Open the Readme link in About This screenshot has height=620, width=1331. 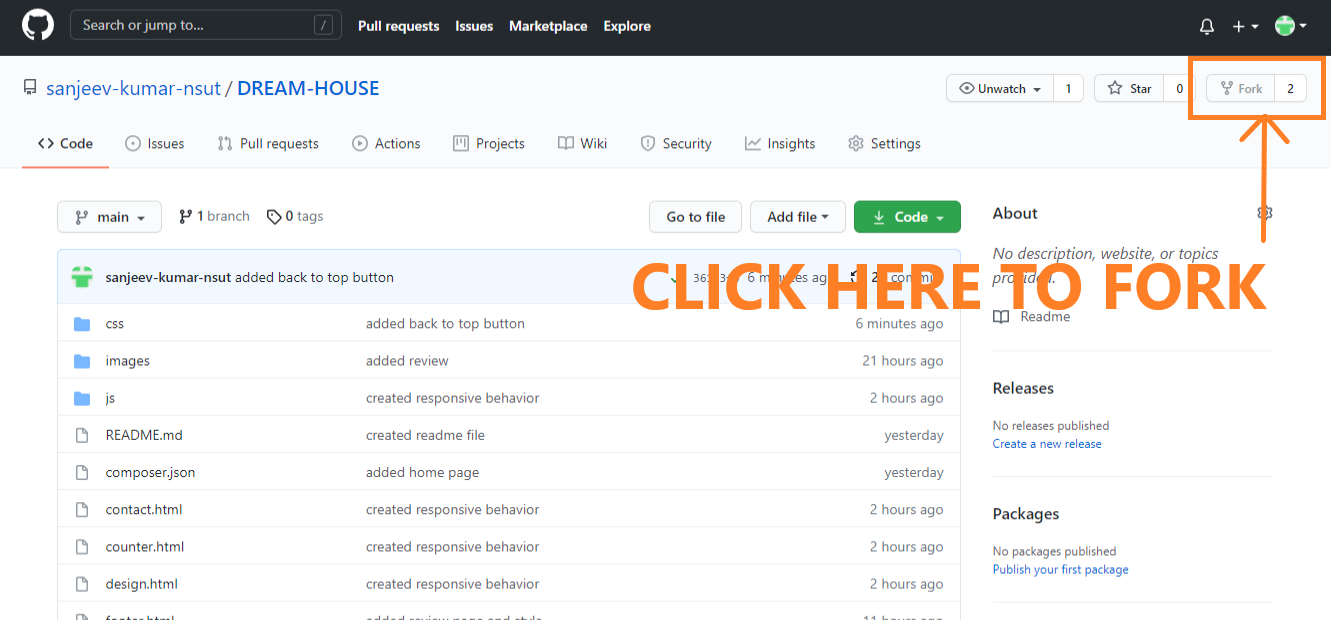(1032, 317)
